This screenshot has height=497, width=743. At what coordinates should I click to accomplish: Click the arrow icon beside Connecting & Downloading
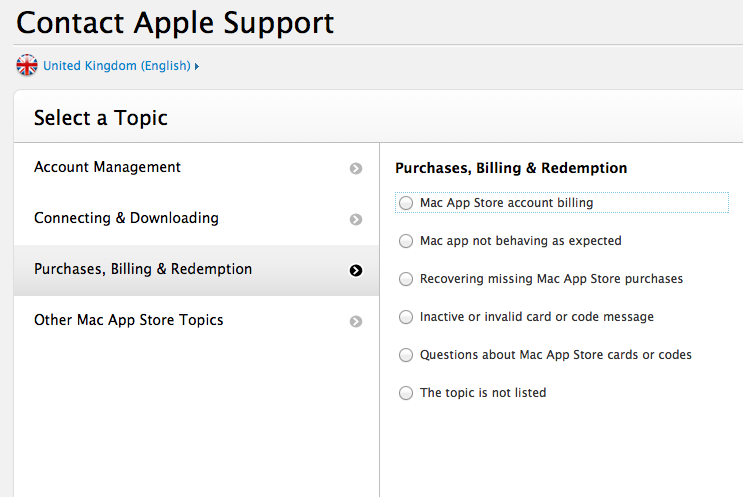(356, 219)
